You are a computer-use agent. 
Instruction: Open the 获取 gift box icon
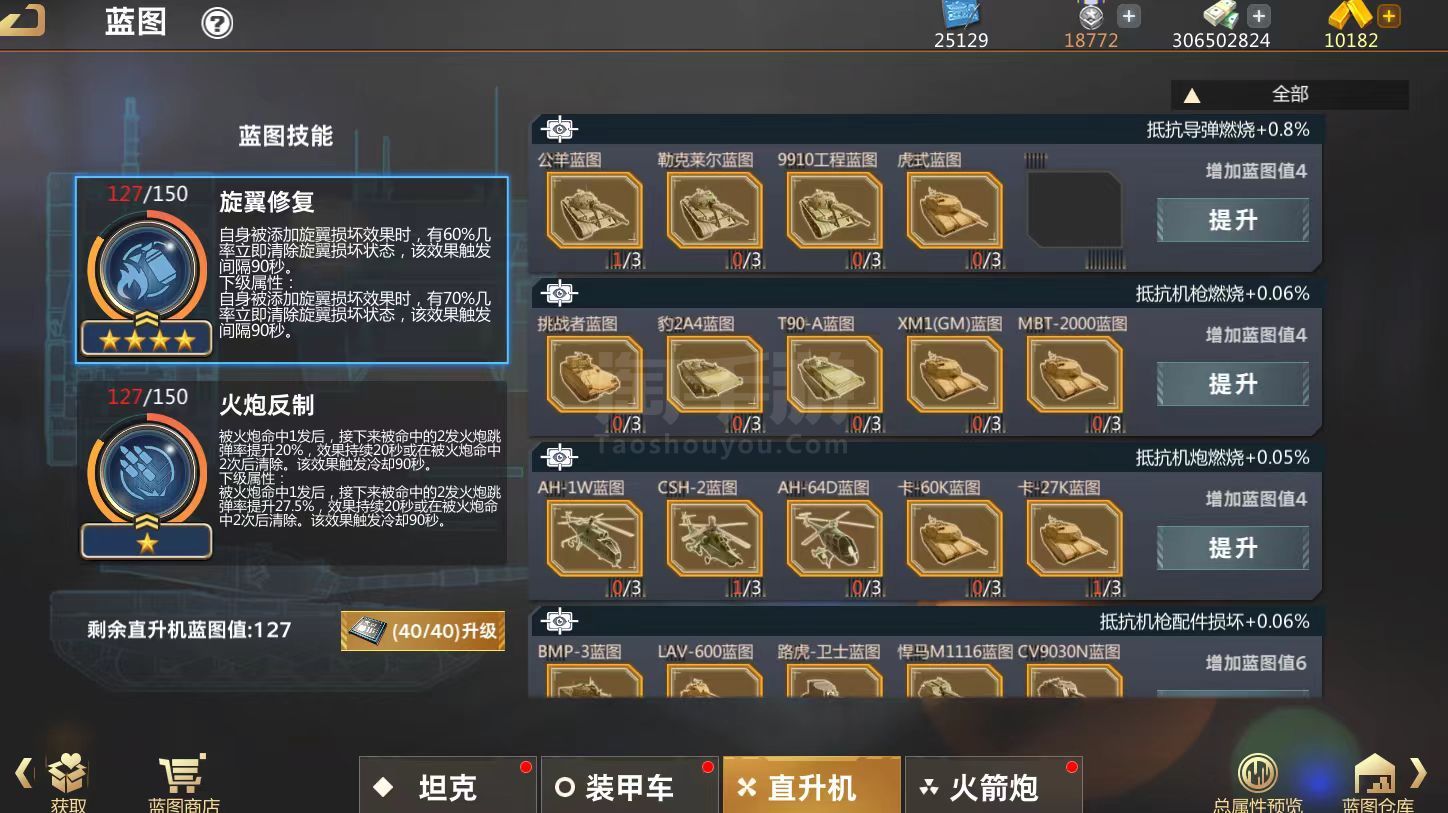(x=68, y=773)
